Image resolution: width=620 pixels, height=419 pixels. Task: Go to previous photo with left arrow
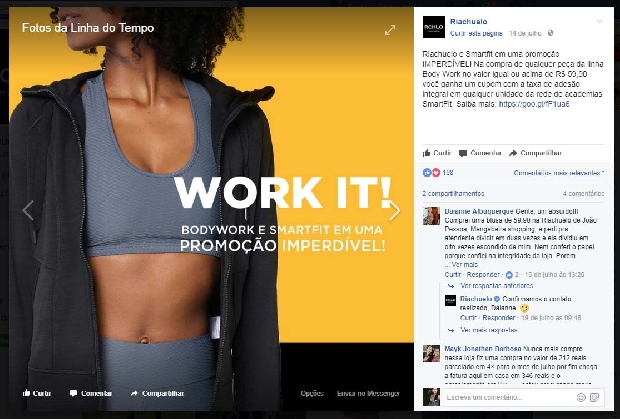coord(28,210)
